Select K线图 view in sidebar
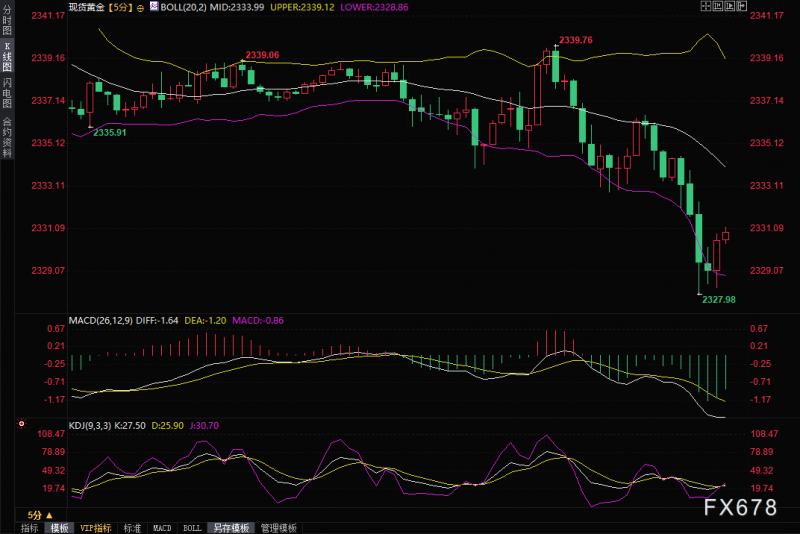Screen dimensions: 800x534 [x=7, y=57]
